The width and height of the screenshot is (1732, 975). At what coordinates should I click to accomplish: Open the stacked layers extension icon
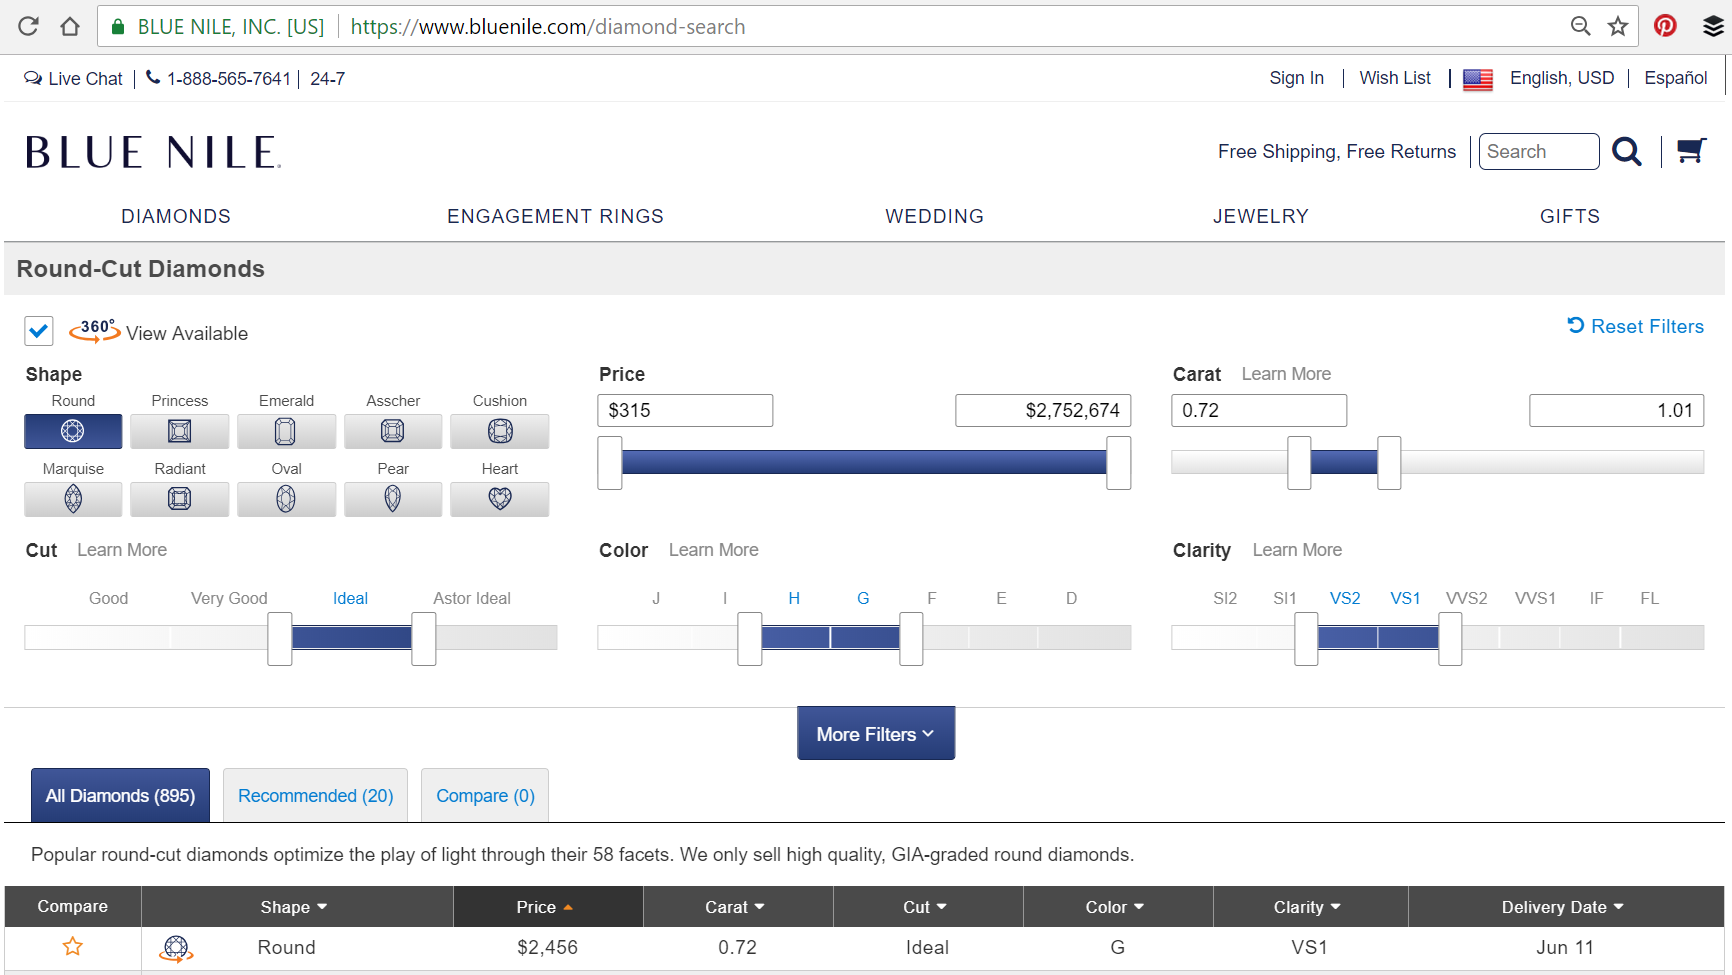1713,26
